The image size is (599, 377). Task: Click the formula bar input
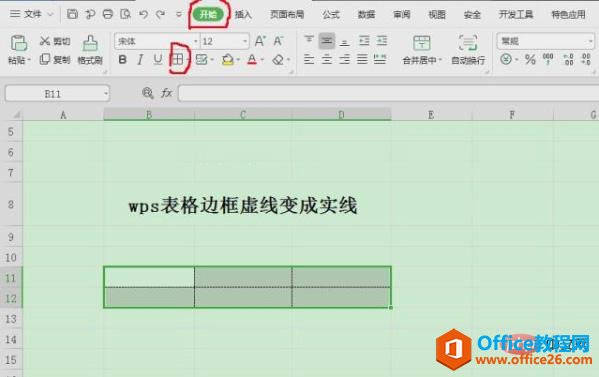point(388,94)
